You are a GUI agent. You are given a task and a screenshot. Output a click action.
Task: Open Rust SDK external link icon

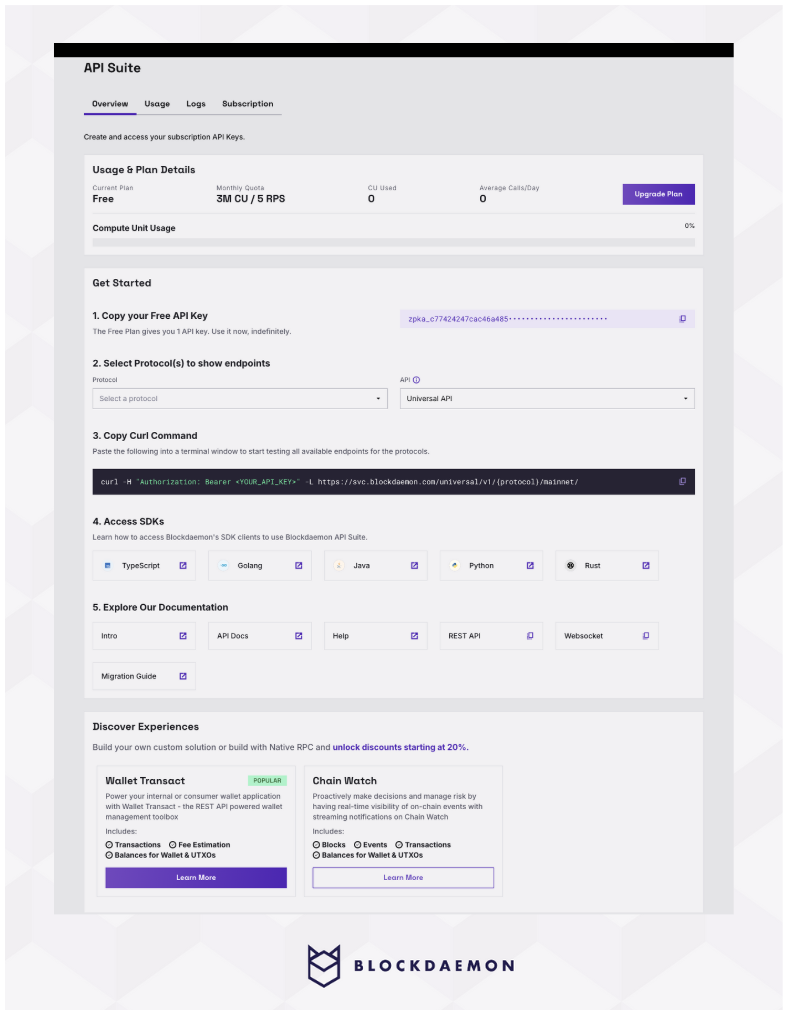[646, 566]
